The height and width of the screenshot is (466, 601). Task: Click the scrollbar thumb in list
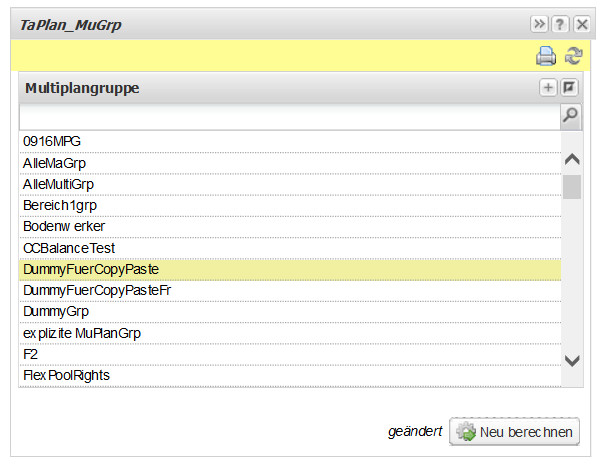click(x=572, y=187)
